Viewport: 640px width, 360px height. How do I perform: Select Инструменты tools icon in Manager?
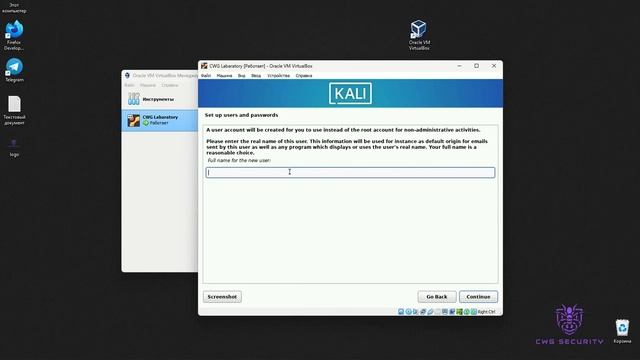click(133, 99)
